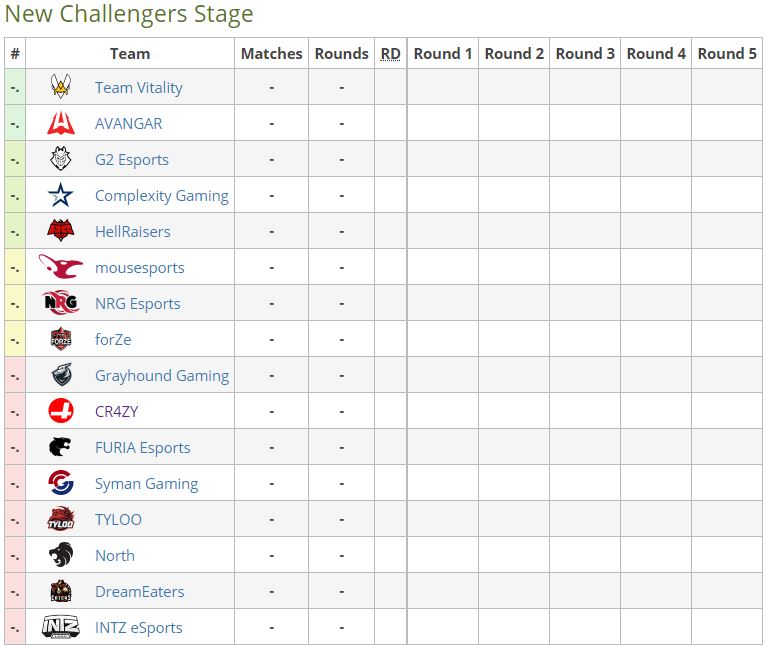This screenshot has height=646, width=765.
Task: Click the Complexity Gaming star logo
Action: tap(61, 195)
